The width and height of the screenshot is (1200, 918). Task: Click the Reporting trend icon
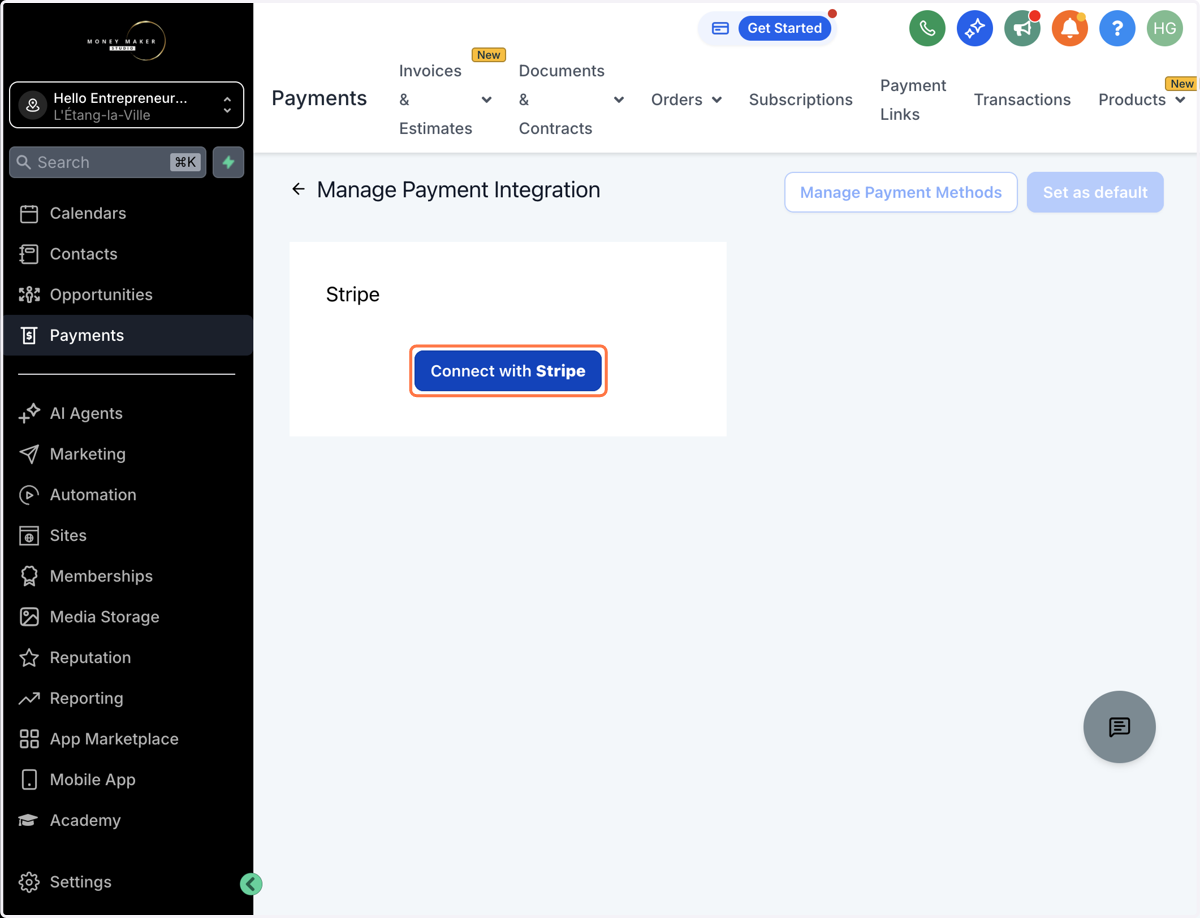[x=29, y=698]
